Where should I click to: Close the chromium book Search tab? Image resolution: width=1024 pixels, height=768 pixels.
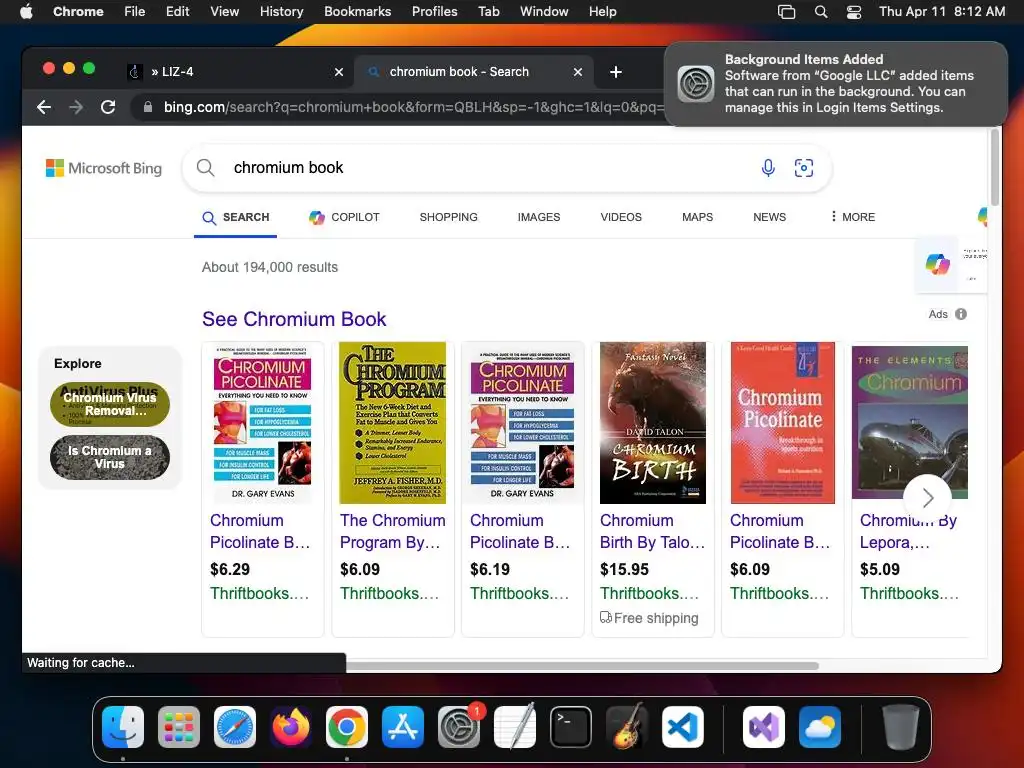(x=578, y=72)
